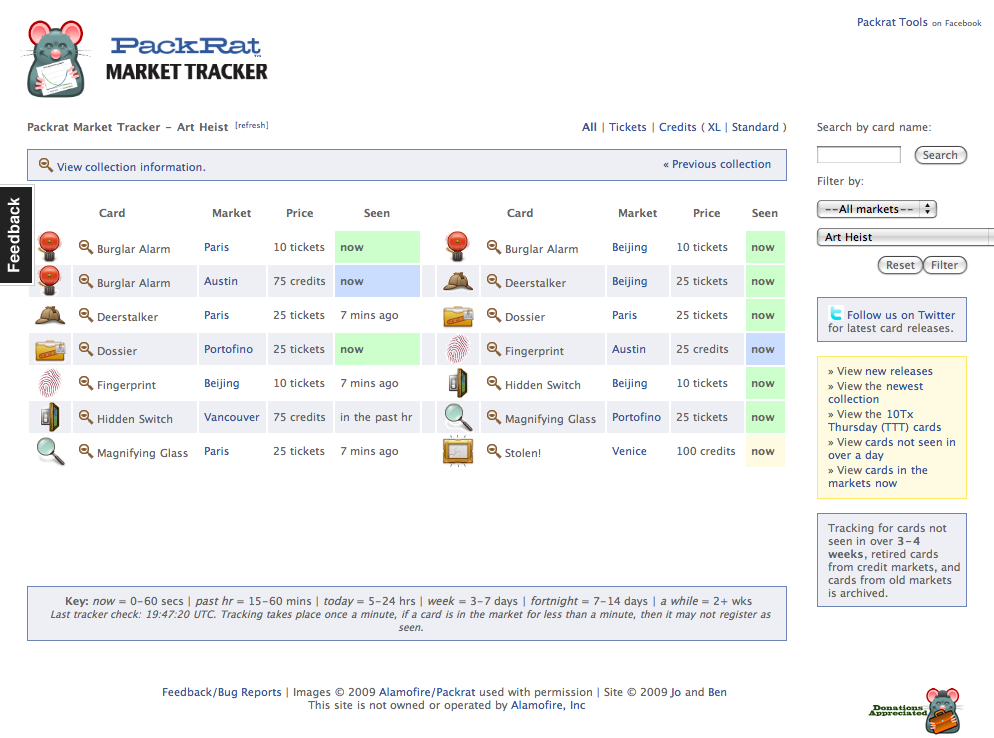Open the Austin market link in the Burglar Alarm row

(221, 281)
